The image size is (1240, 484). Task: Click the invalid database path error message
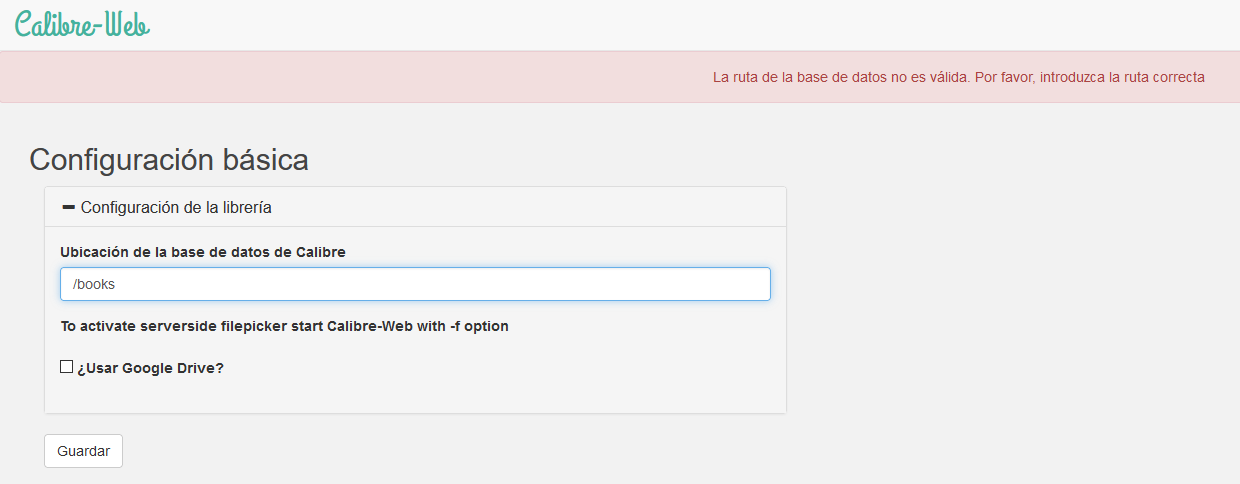tap(958, 77)
